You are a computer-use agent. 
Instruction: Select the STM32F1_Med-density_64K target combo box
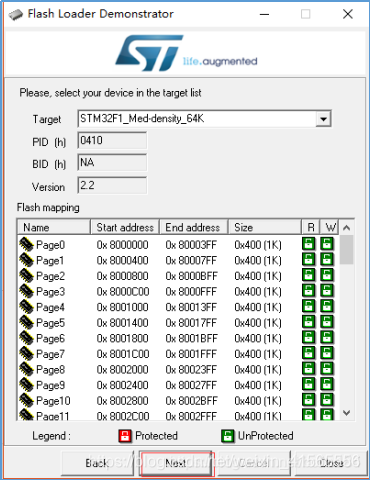click(x=204, y=119)
